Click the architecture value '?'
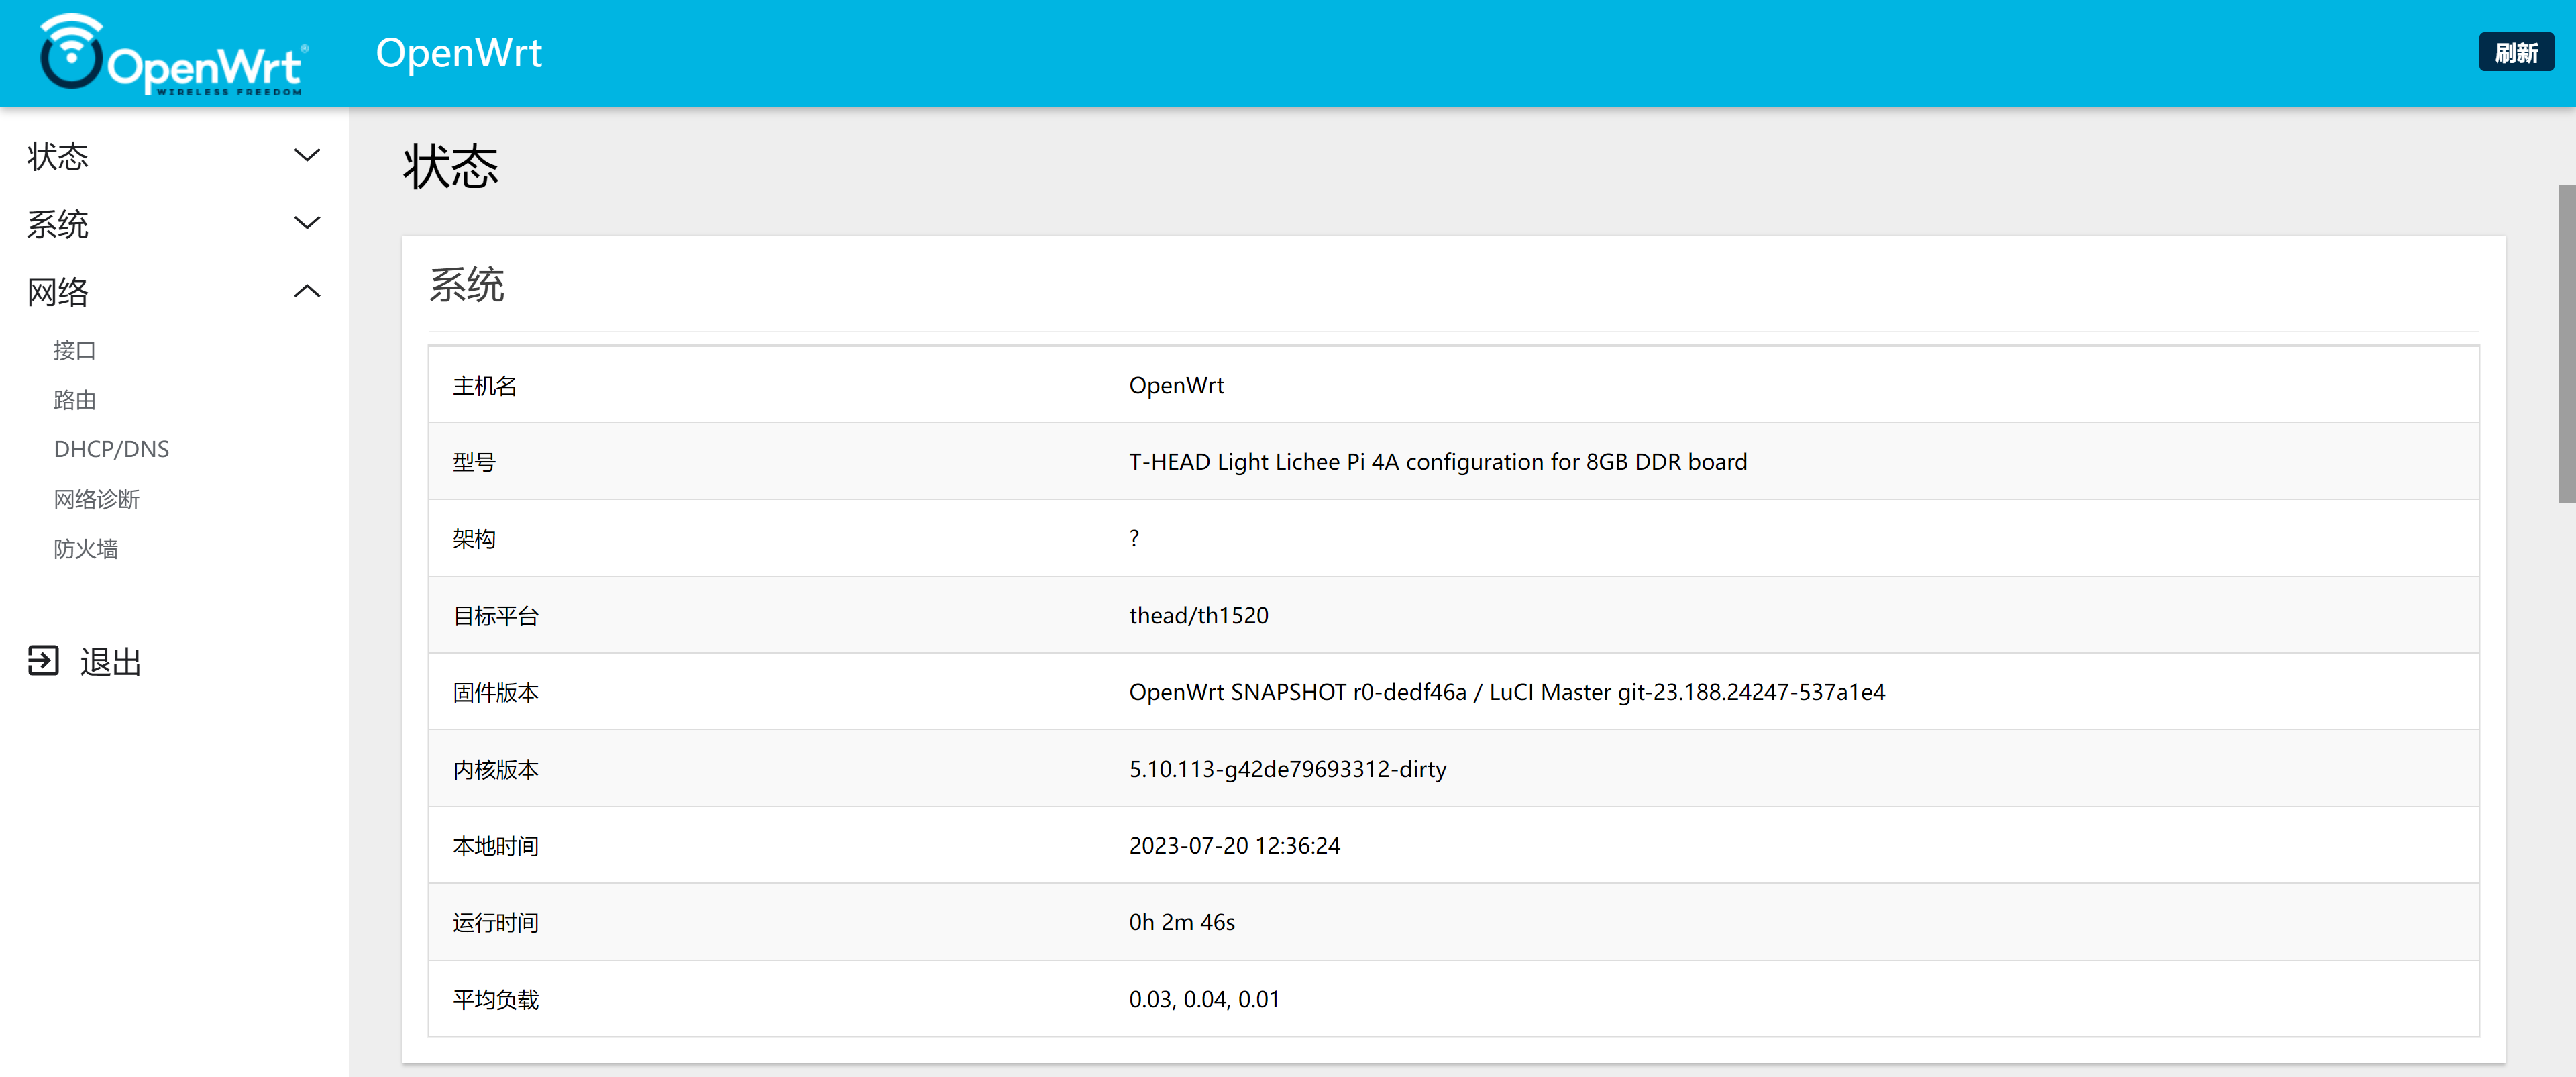Screen dimensions: 2576x1077 pyautogui.click(x=1134, y=538)
